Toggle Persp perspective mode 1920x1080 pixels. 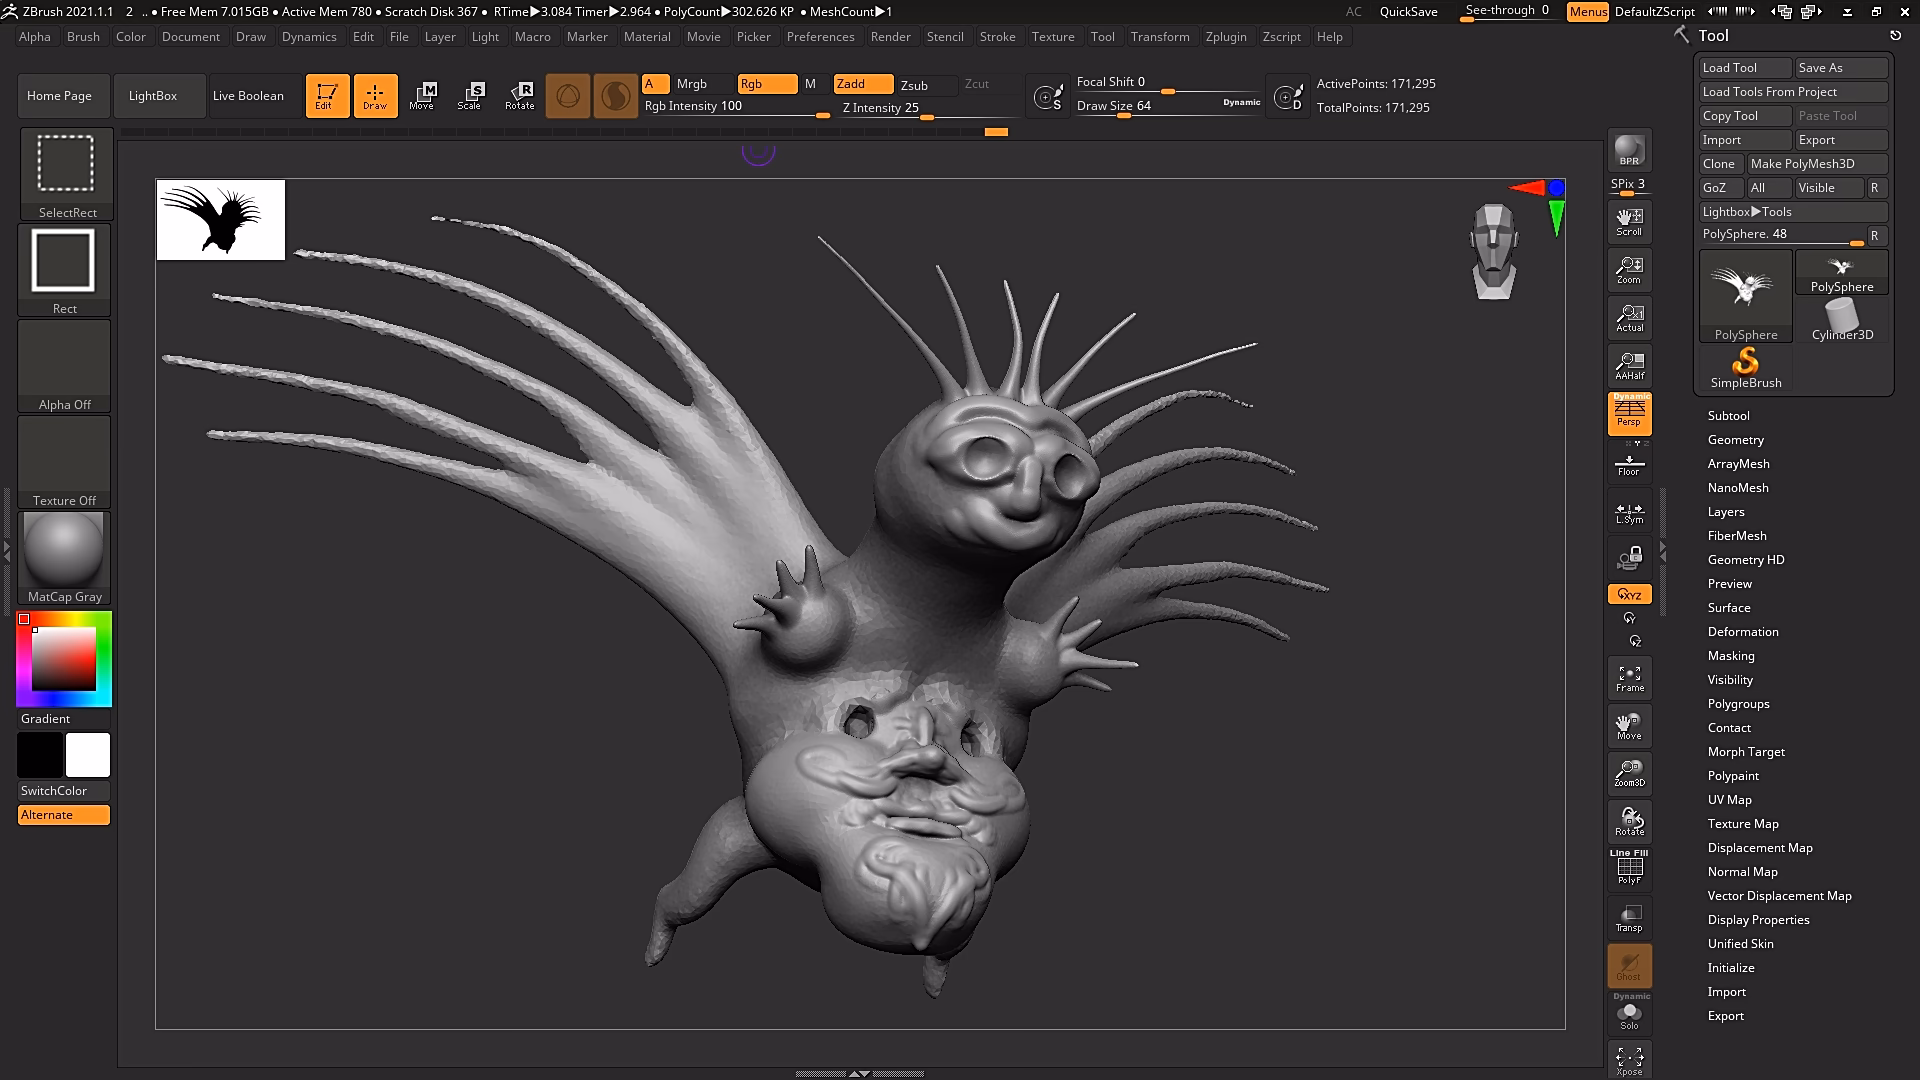pyautogui.click(x=1629, y=412)
